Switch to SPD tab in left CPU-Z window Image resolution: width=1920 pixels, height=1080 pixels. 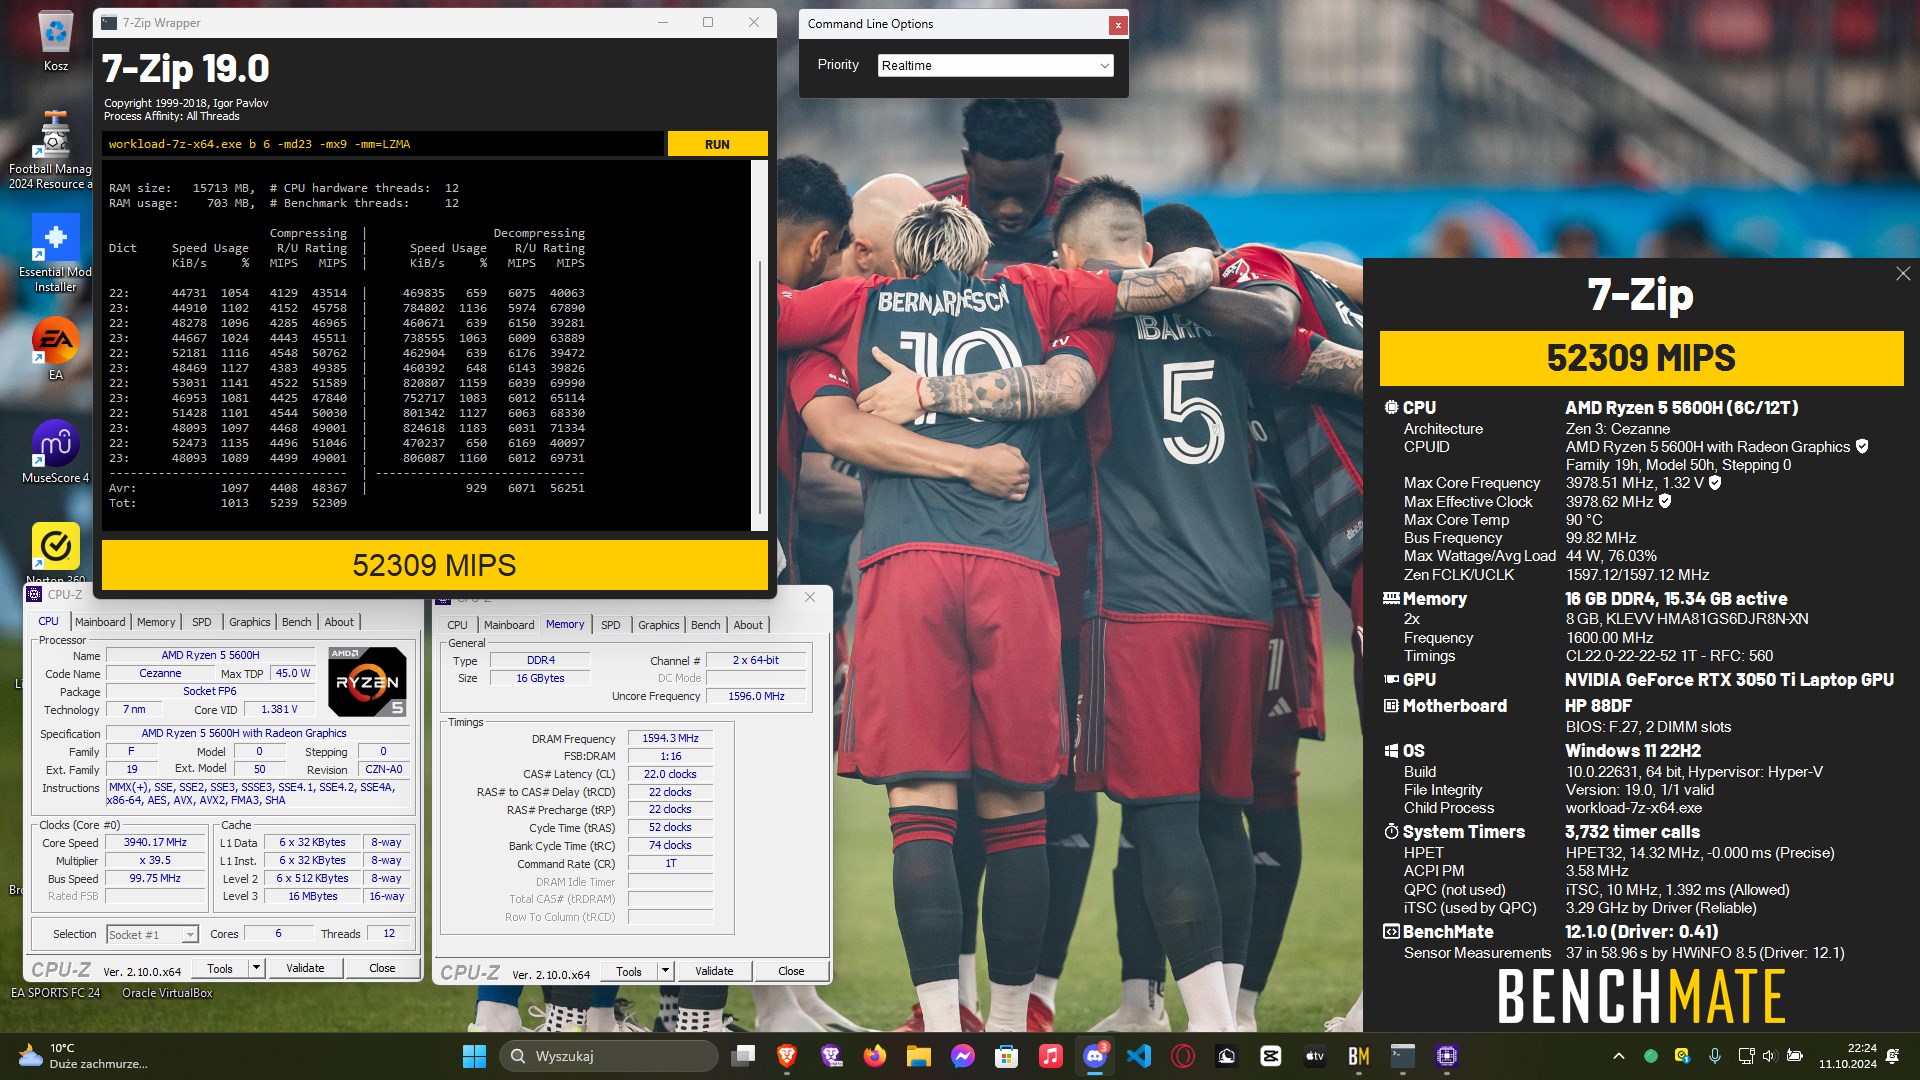click(x=202, y=622)
